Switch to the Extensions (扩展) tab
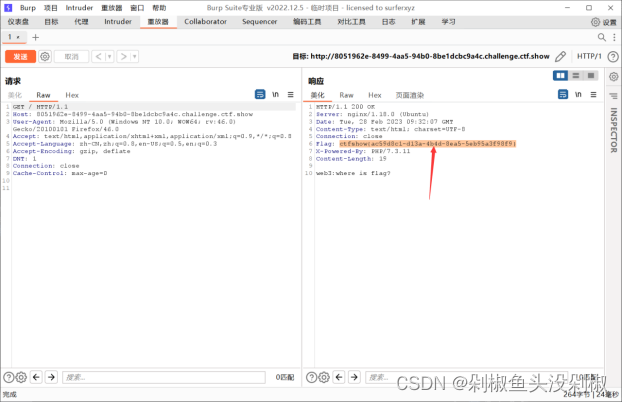Image resolution: width=623 pixels, height=402 pixels. coord(418,21)
